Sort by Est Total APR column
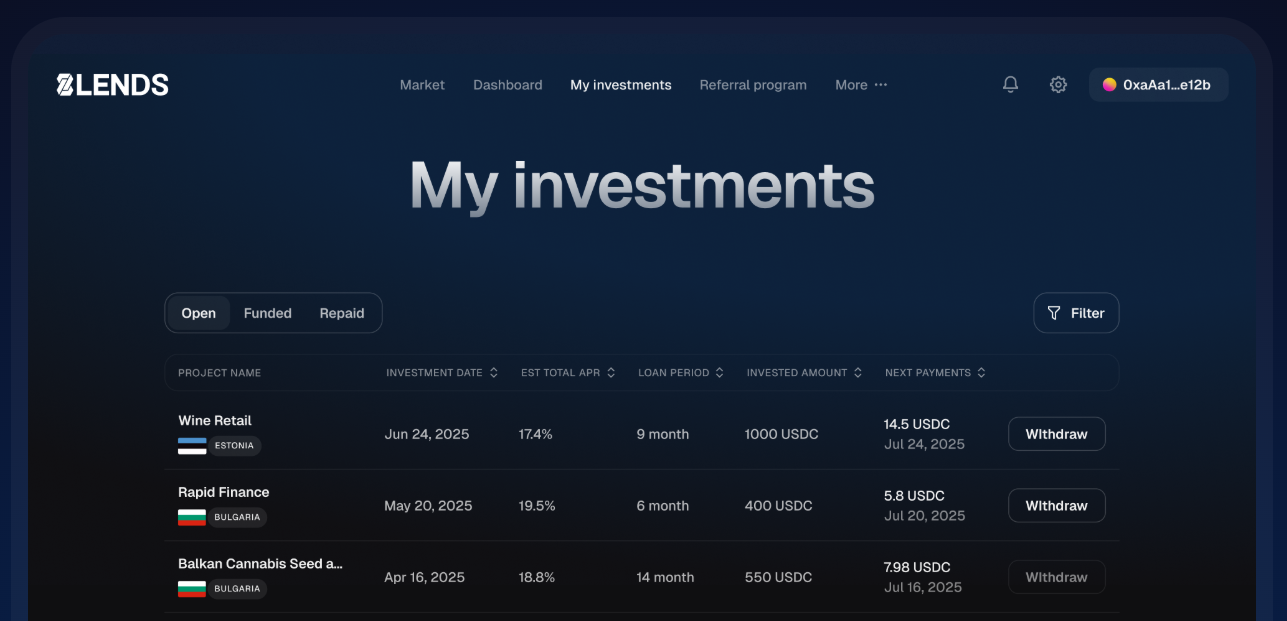This screenshot has width=1287, height=621. [612, 372]
